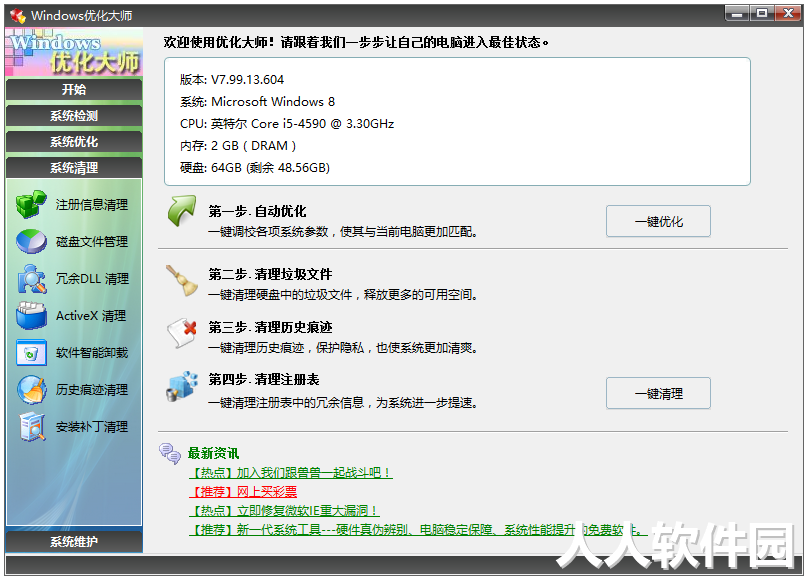Click the 最新资讯 heading
The image size is (810, 579).
coord(213,453)
